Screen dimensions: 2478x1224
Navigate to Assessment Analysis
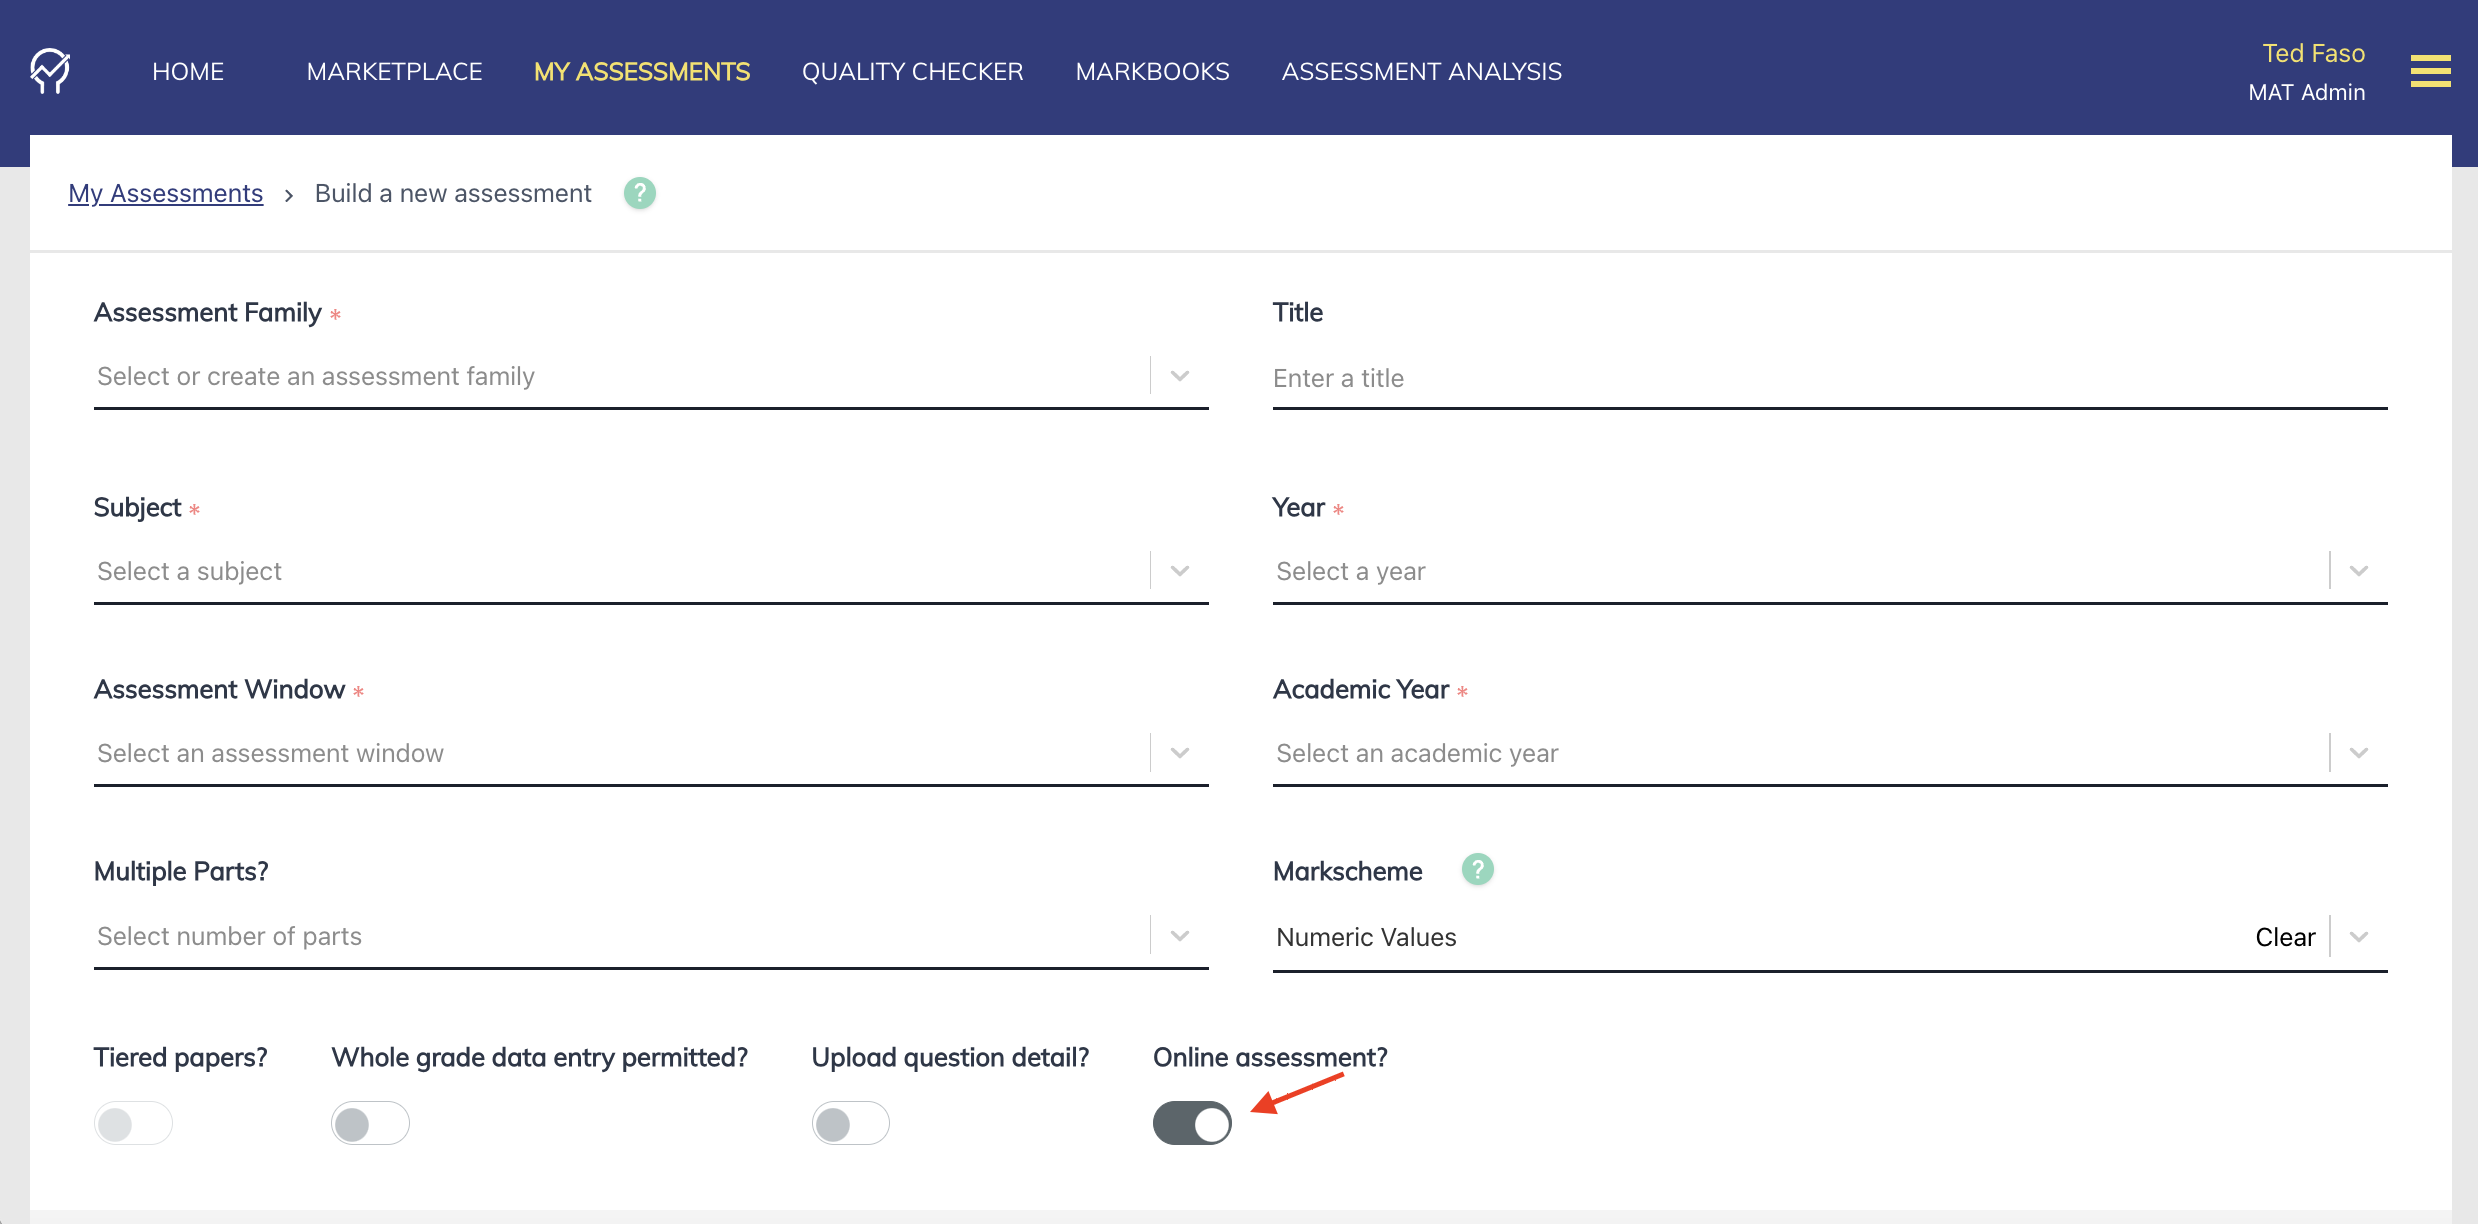1421,71
